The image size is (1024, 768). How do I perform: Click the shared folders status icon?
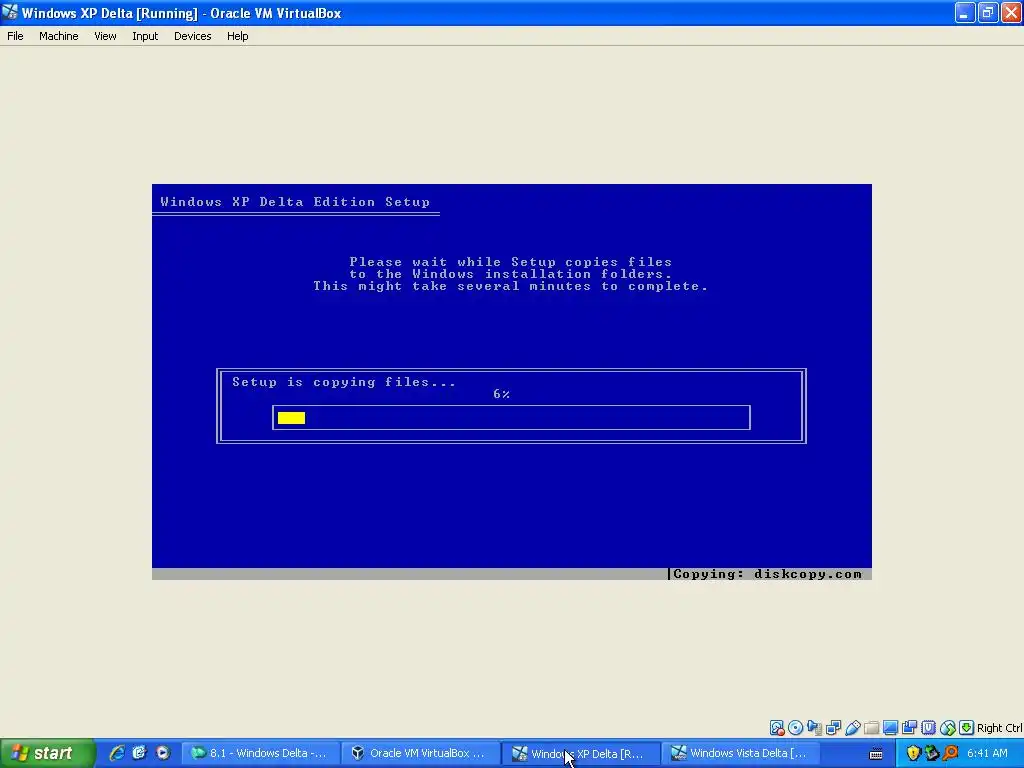point(871,728)
